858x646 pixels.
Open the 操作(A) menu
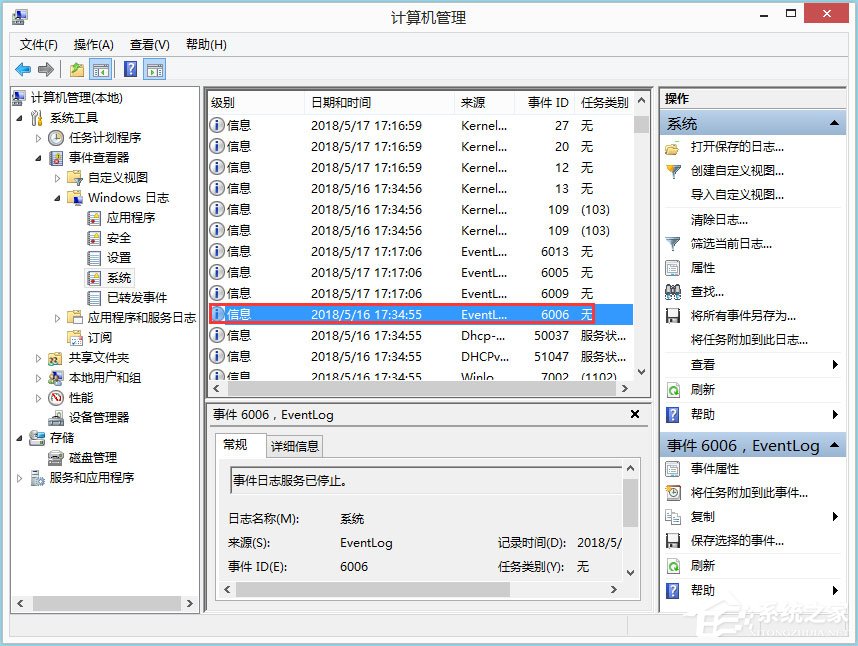pos(91,44)
